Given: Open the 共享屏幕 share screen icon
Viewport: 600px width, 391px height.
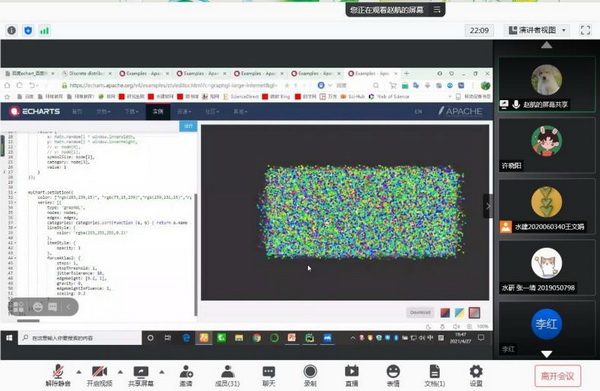Looking at the screenshot, I should point(141,376).
